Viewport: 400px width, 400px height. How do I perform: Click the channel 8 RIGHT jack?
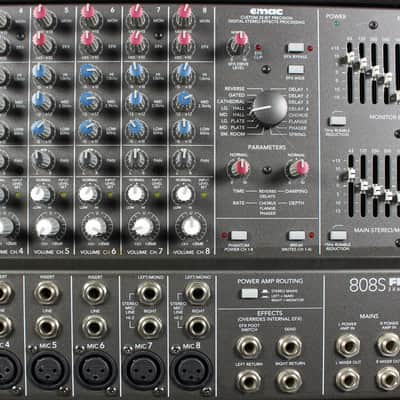click(198, 327)
